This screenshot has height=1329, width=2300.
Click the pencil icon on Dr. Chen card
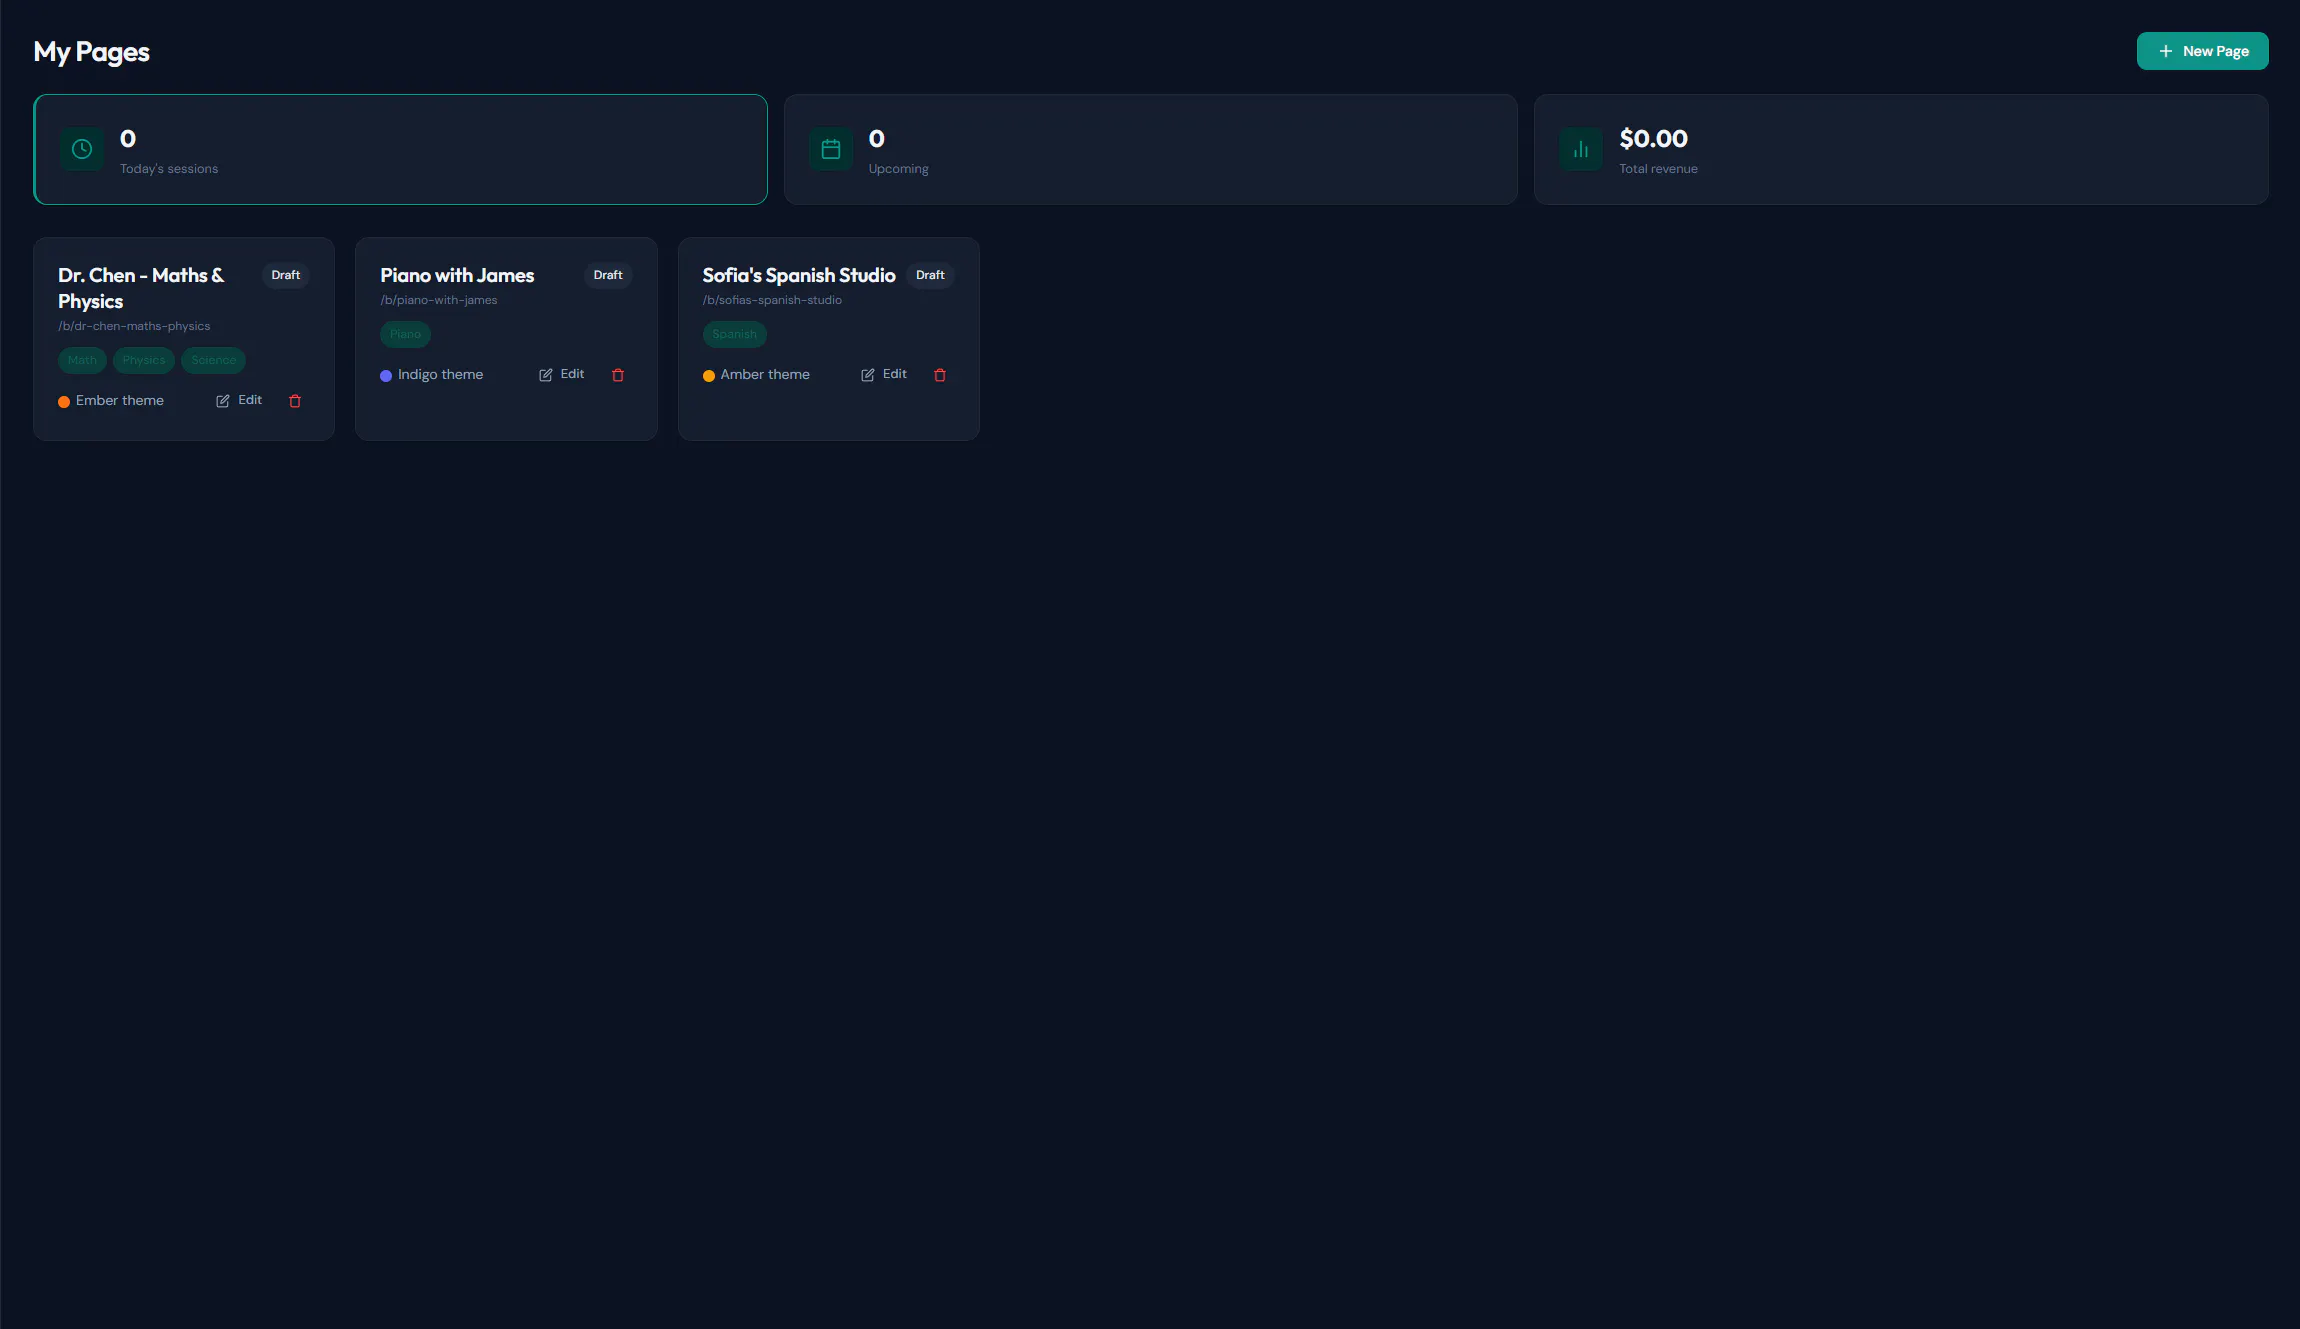coord(223,401)
